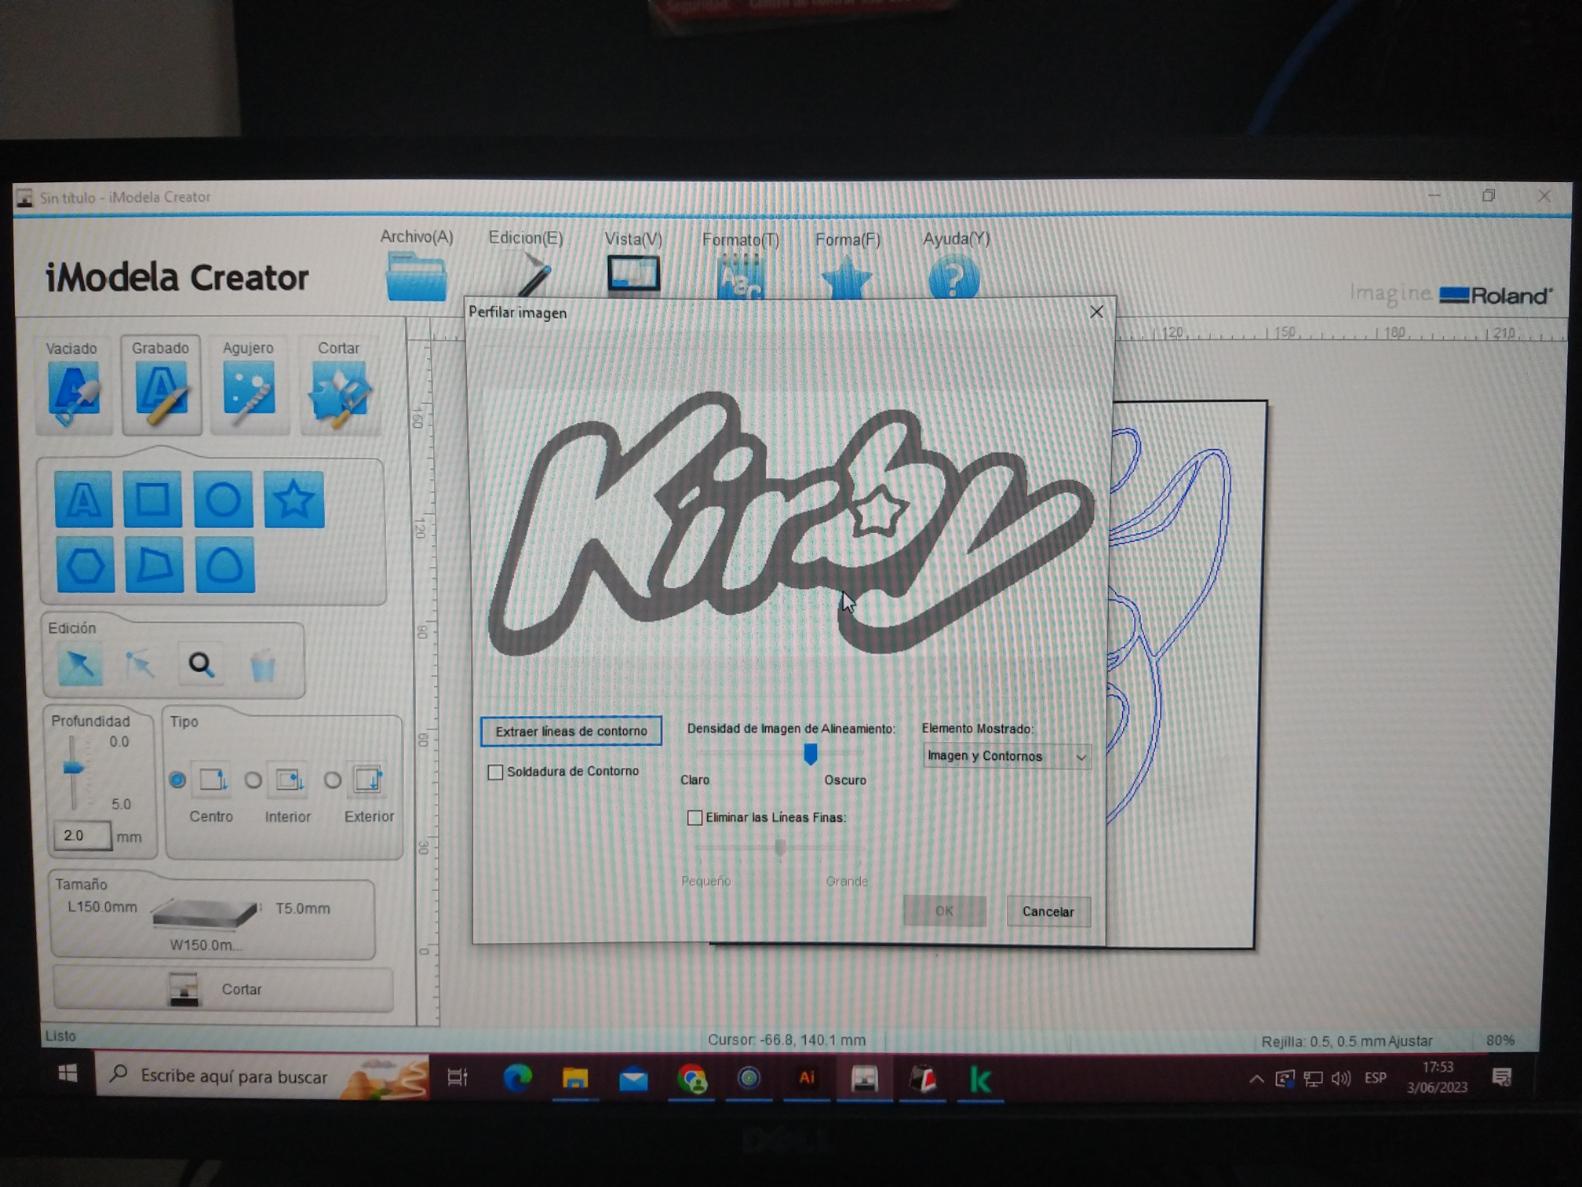Open the Elemento Mostrado dropdown

click(1005, 756)
